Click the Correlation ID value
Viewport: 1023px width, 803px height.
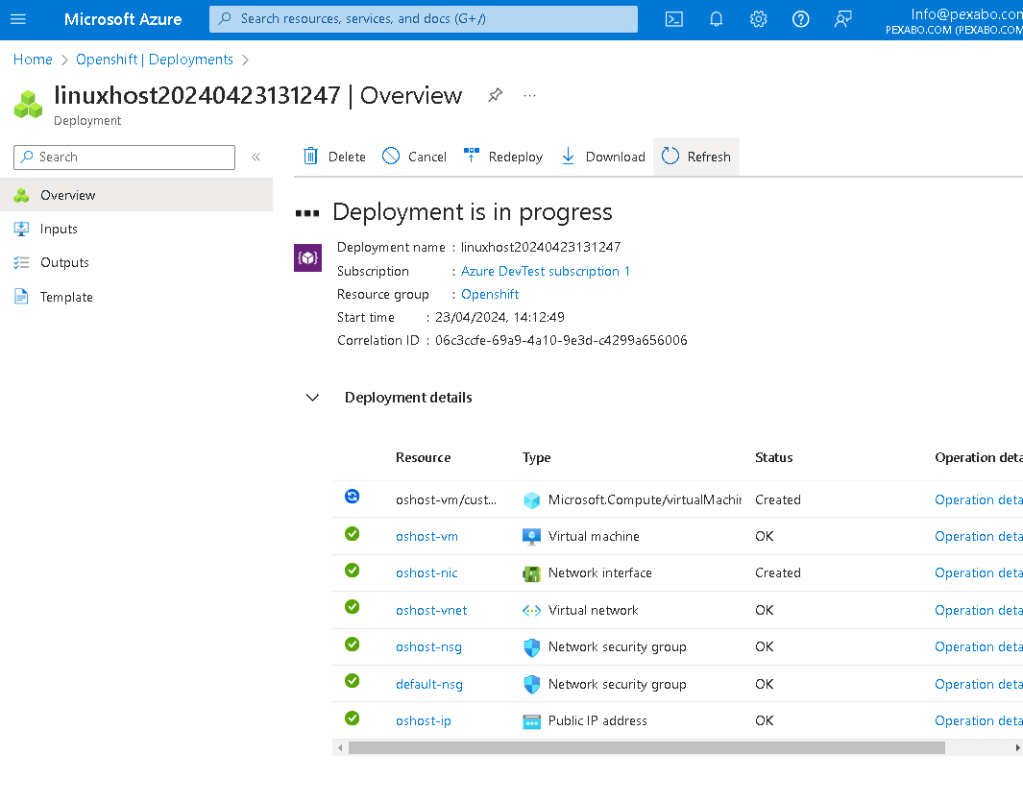point(561,341)
